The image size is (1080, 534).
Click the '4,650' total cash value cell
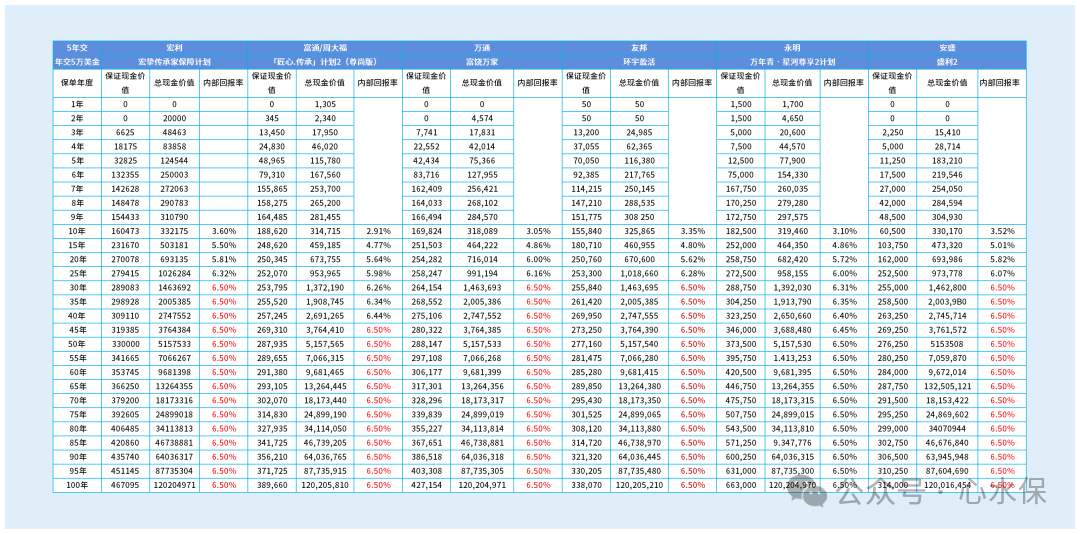click(792, 119)
